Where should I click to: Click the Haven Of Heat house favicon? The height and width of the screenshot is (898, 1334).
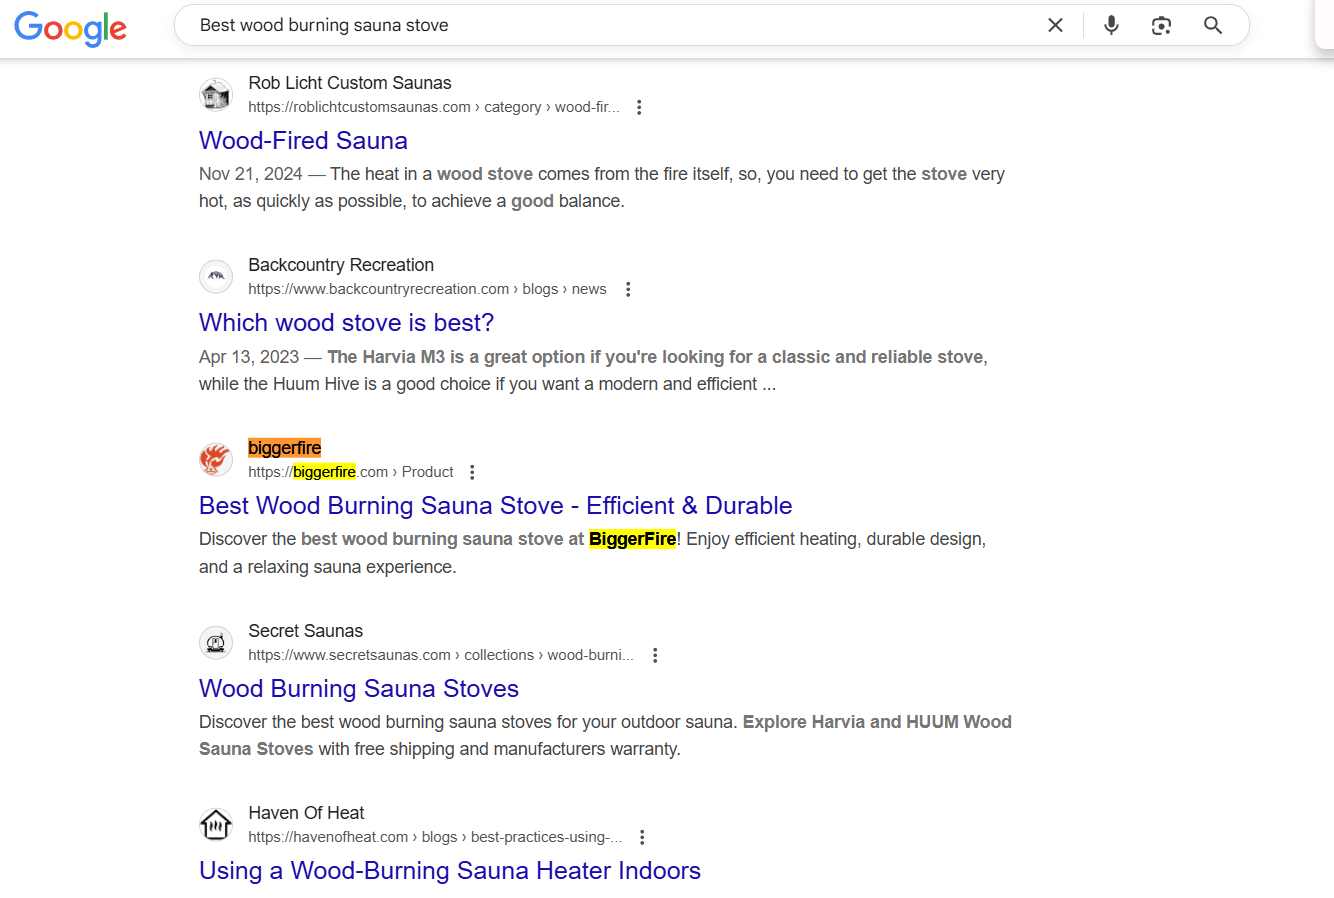(215, 824)
